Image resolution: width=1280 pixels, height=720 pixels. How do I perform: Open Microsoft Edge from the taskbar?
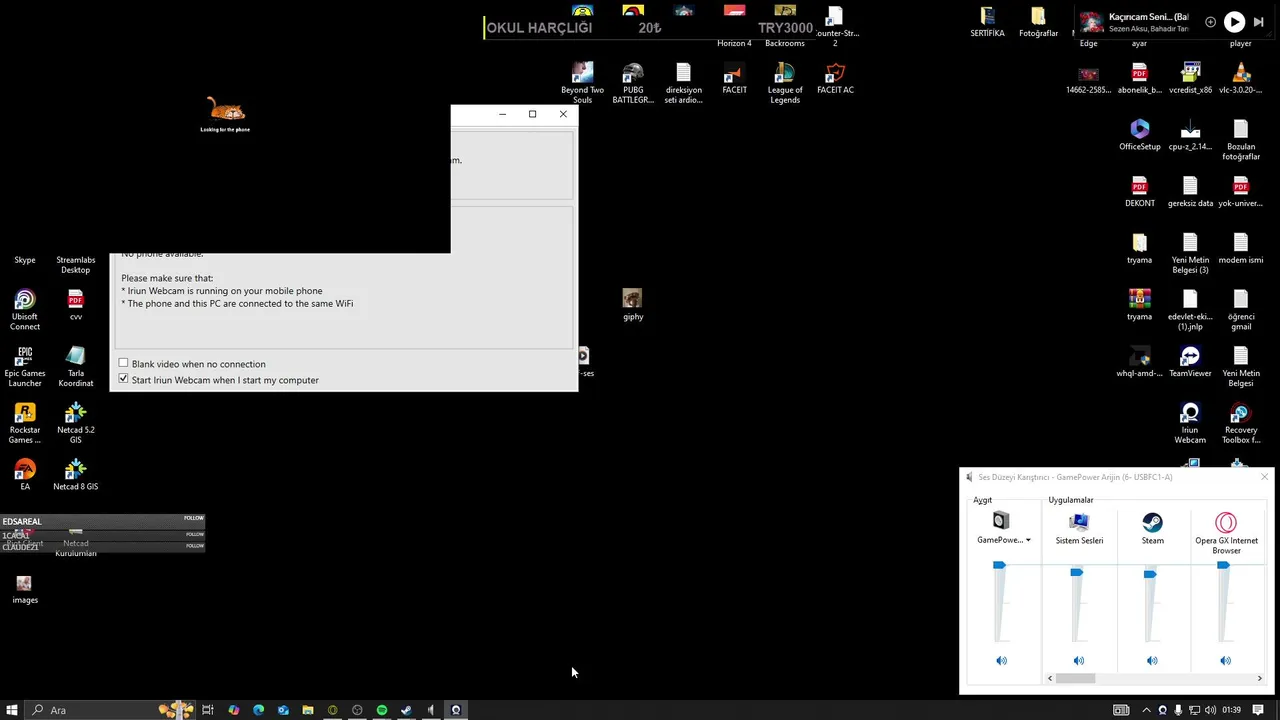click(x=258, y=710)
